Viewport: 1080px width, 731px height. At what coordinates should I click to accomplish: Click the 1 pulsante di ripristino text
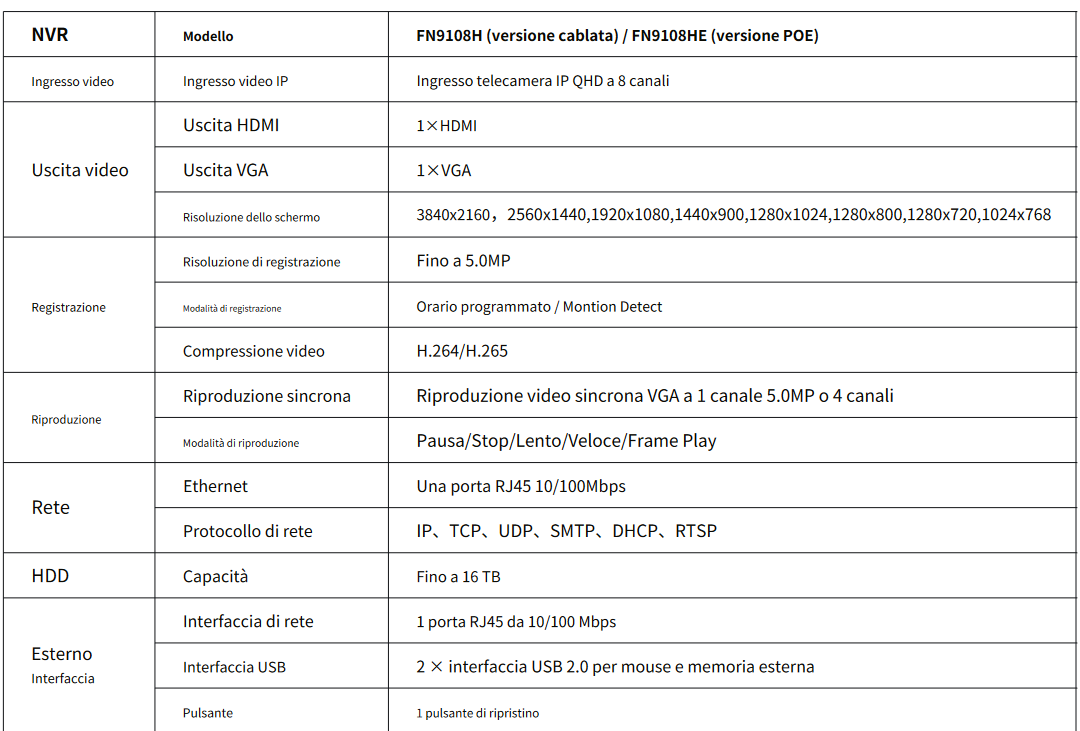478,713
